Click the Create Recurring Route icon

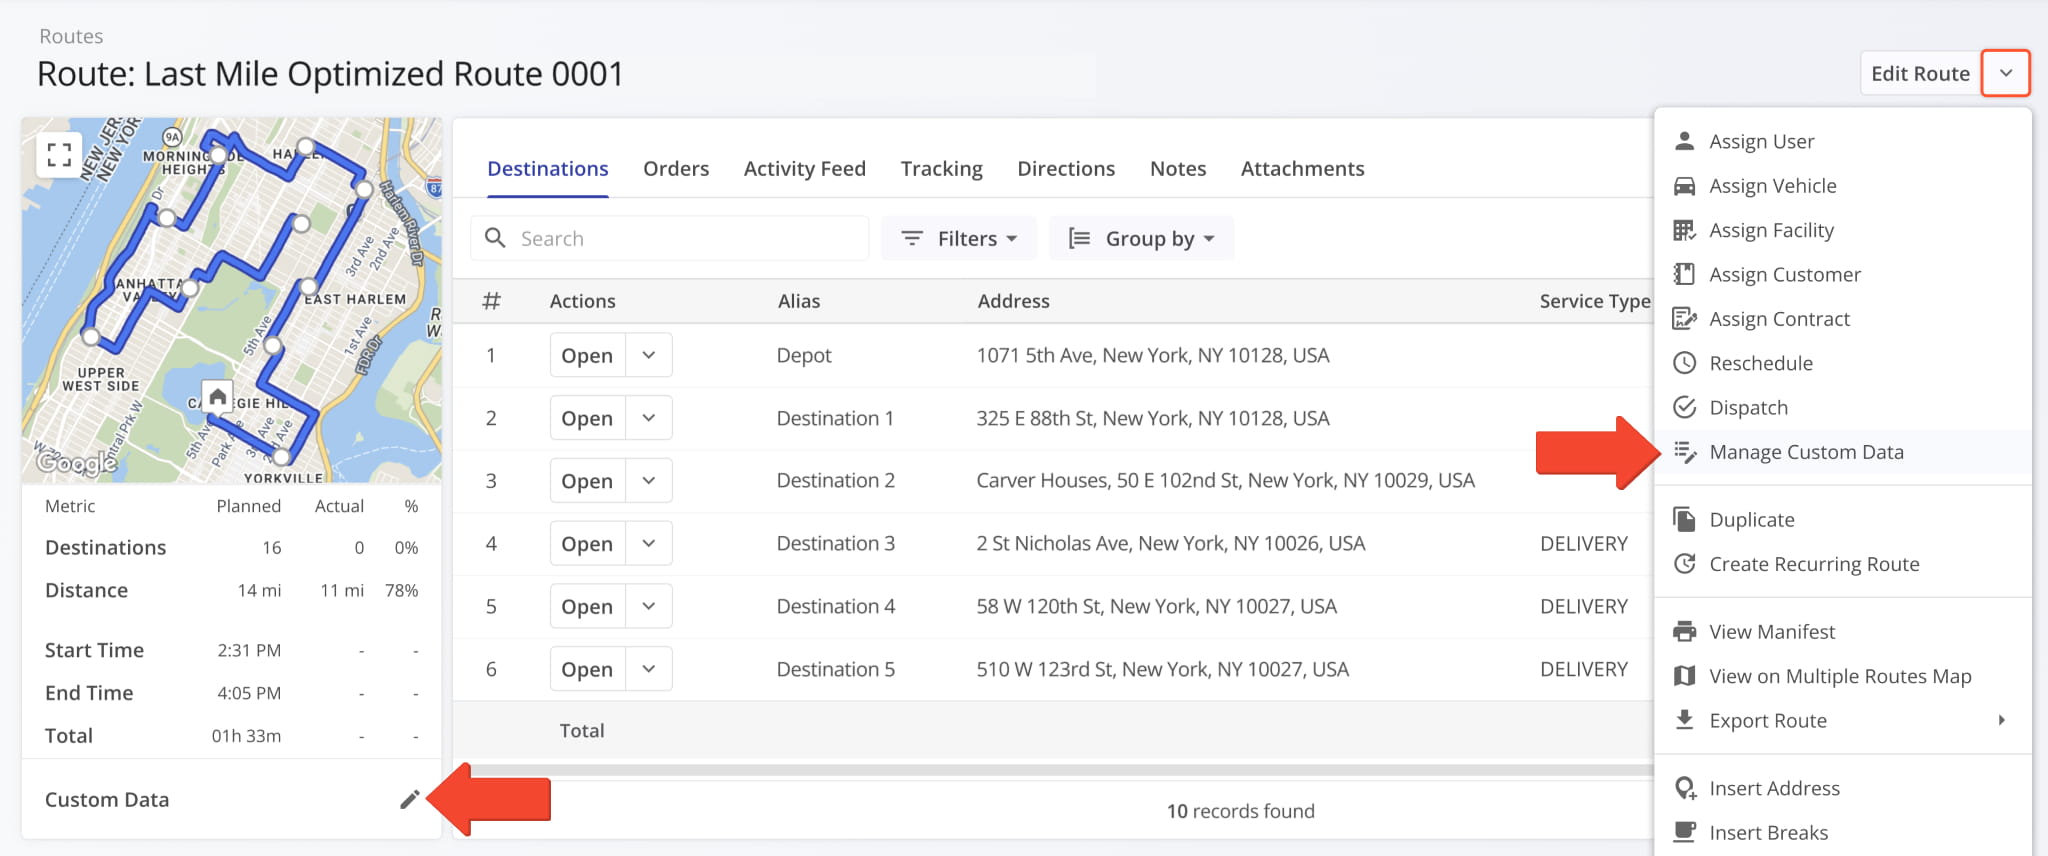pyautogui.click(x=1684, y=564)
